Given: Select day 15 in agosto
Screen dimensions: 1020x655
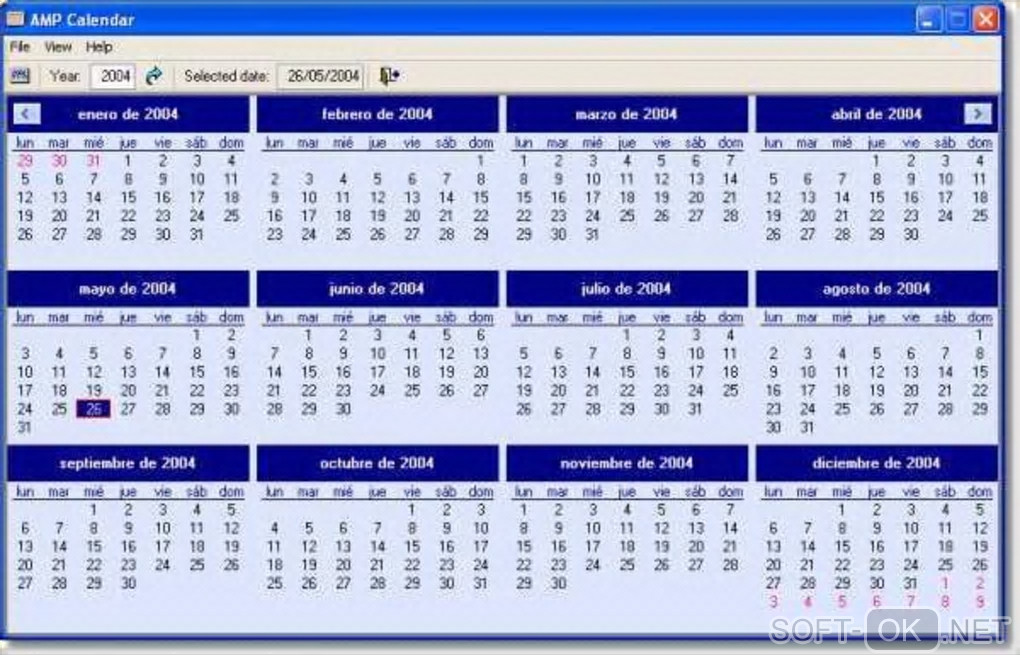Looking at the screenshot, I should [980, 372].
